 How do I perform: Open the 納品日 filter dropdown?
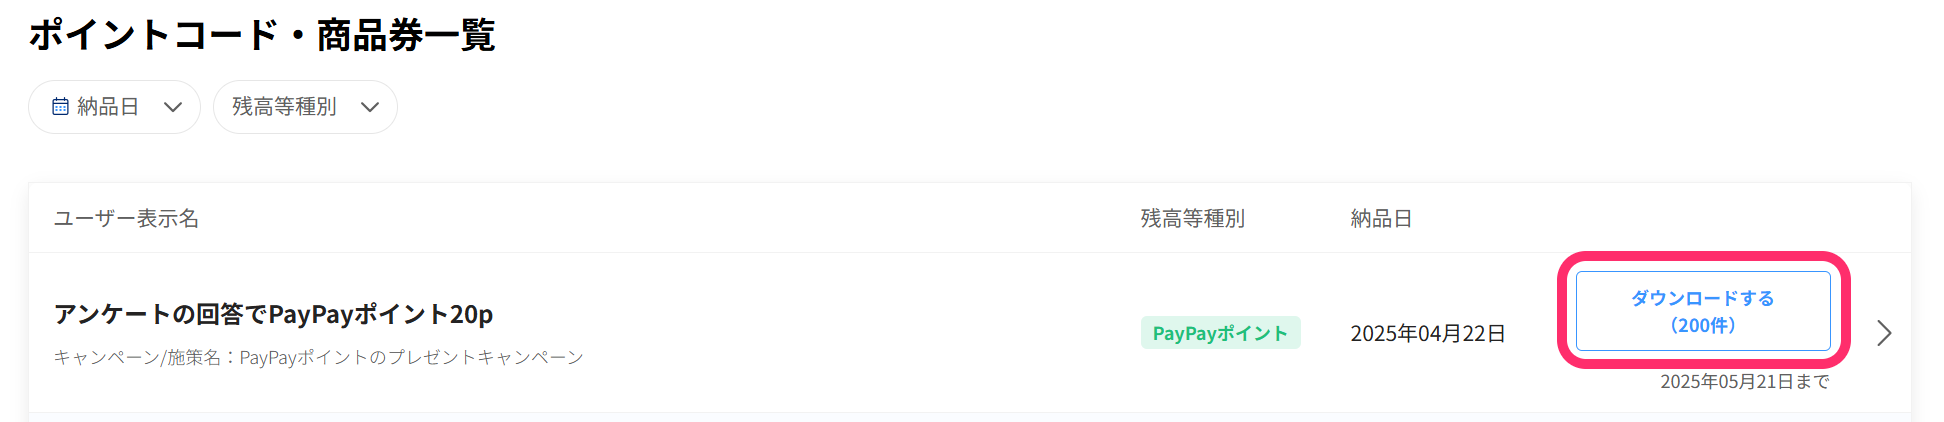[114, 107]
